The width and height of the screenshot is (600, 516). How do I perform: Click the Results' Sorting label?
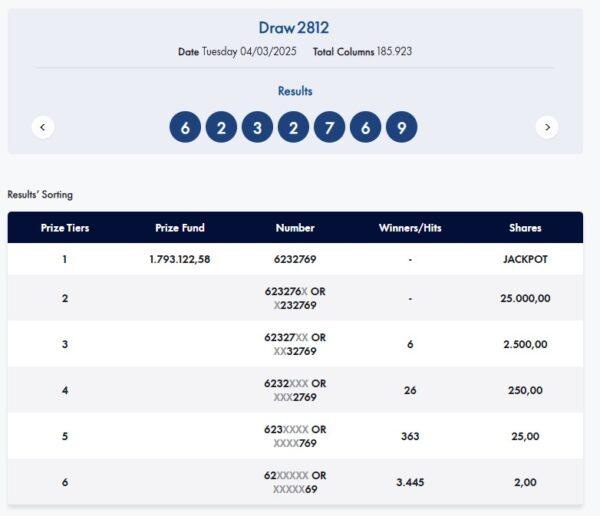point(40,195)
